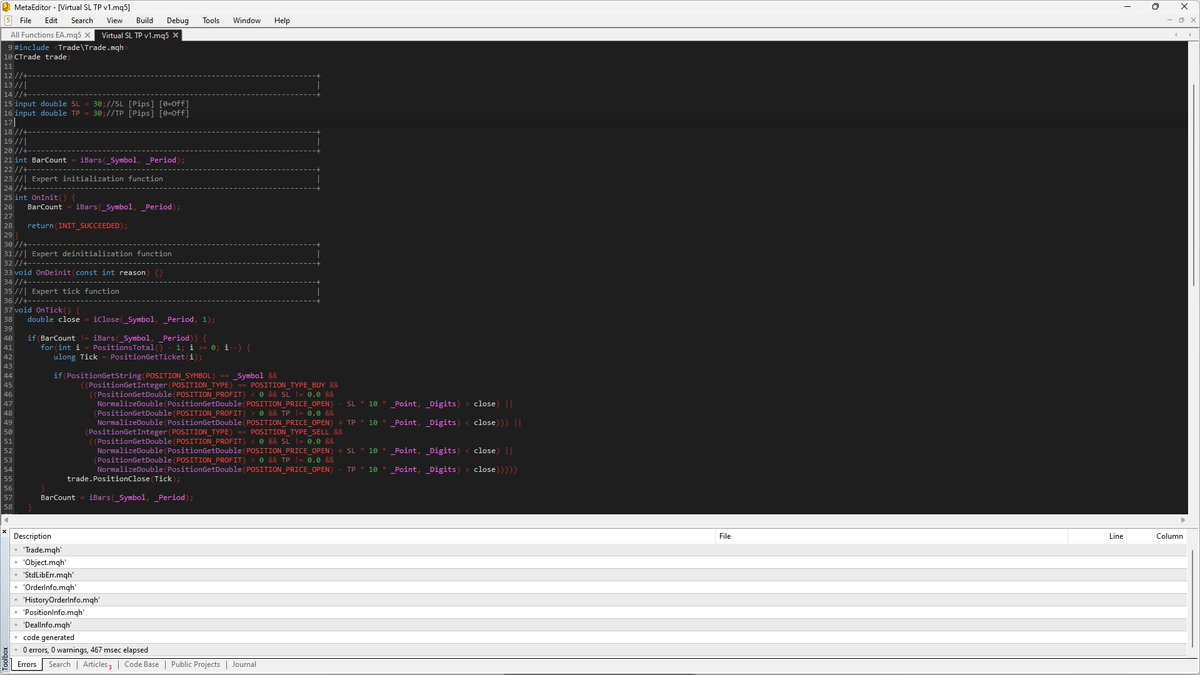This screenshot has height=675, width=1200.
Task: Open the Public Projects toolbox tab
Action: coord(195,664)
